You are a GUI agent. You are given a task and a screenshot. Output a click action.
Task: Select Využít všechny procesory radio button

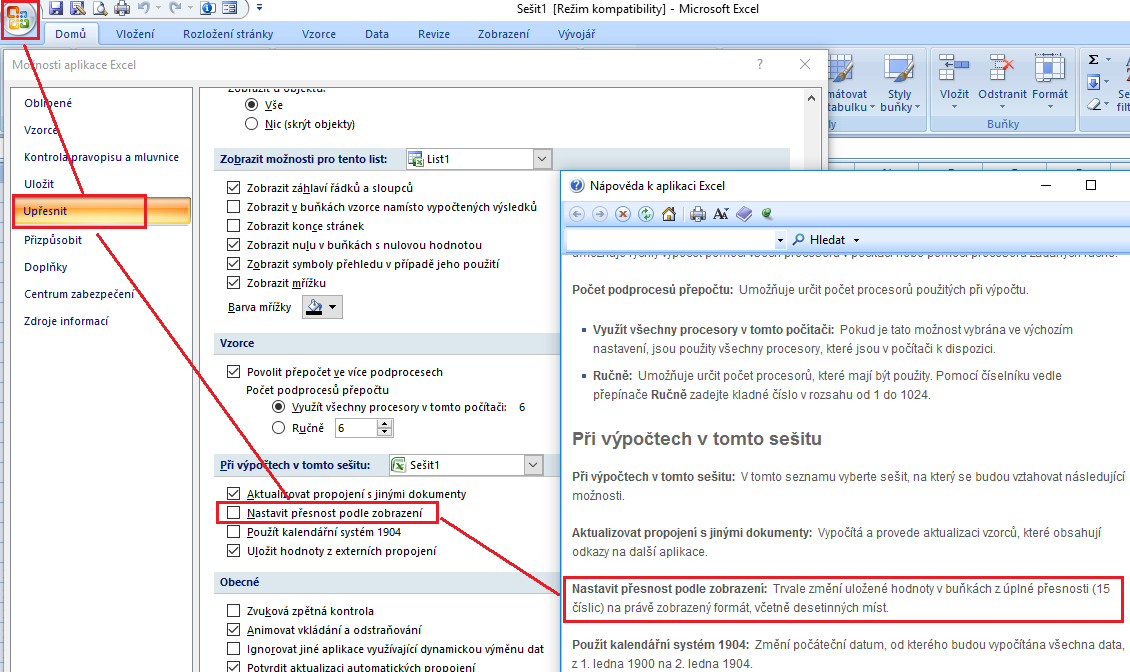tap(279, 407)
